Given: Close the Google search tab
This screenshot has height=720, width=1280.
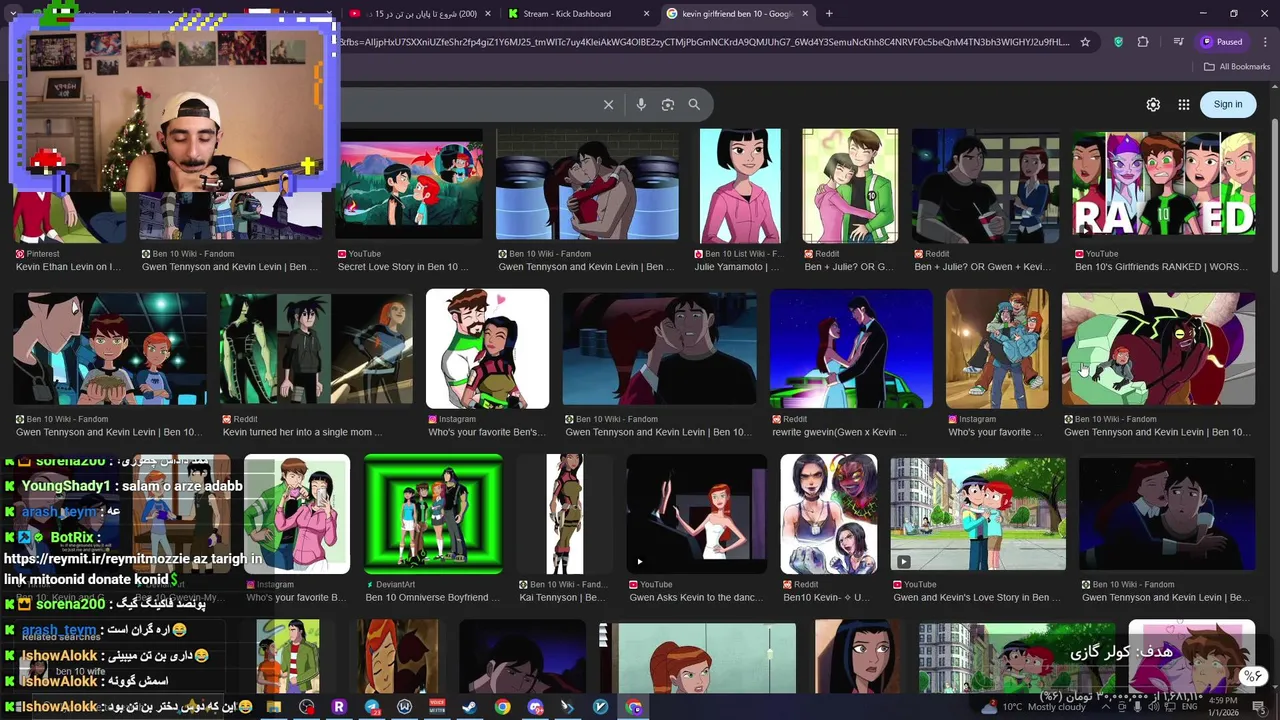Looking at the screenshot, I should click(x=805, y=14).
